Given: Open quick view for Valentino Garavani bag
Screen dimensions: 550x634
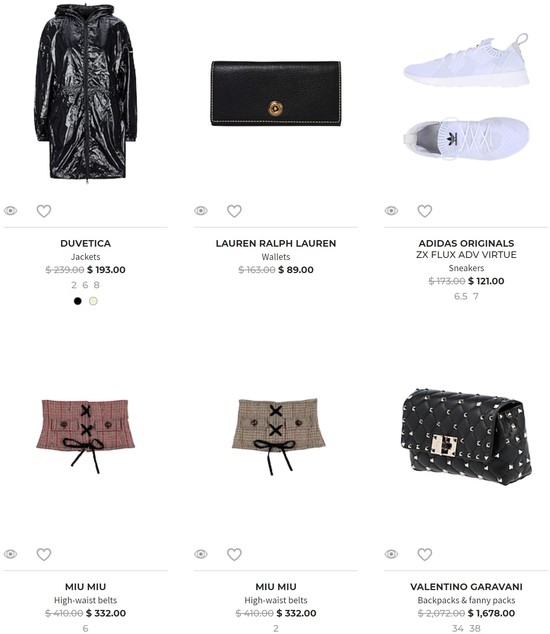Looking at the screenshot, I should pos(391,554).
